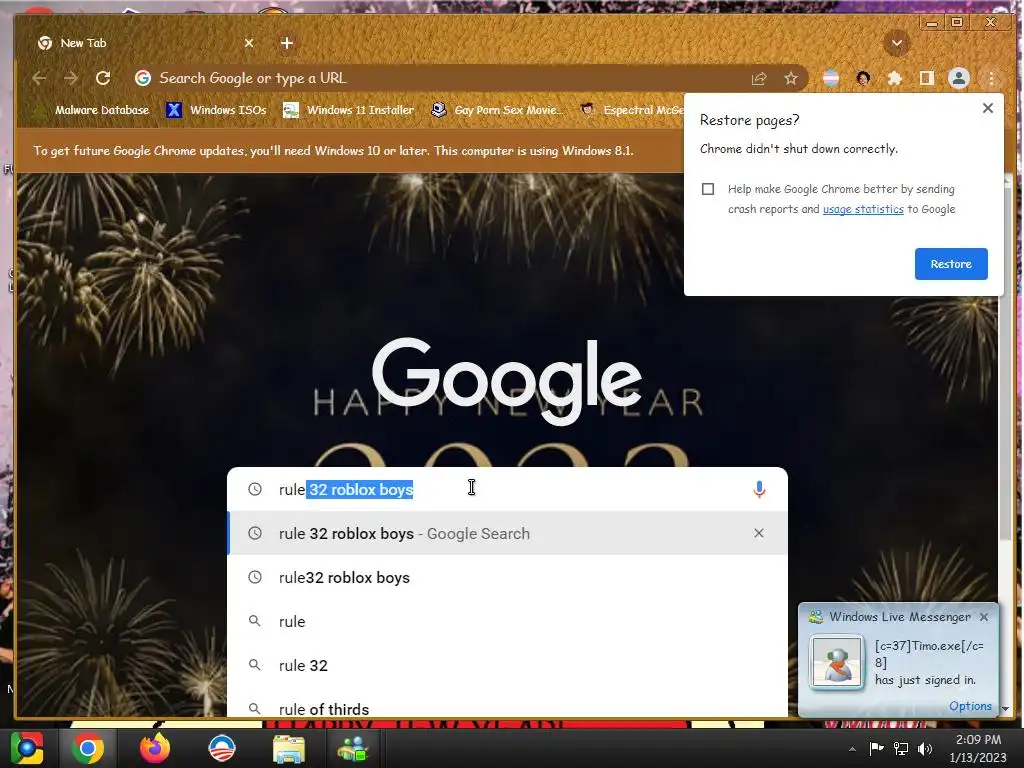Open the usage statistics link
The image size is (1024, 768).
(863, 209)
